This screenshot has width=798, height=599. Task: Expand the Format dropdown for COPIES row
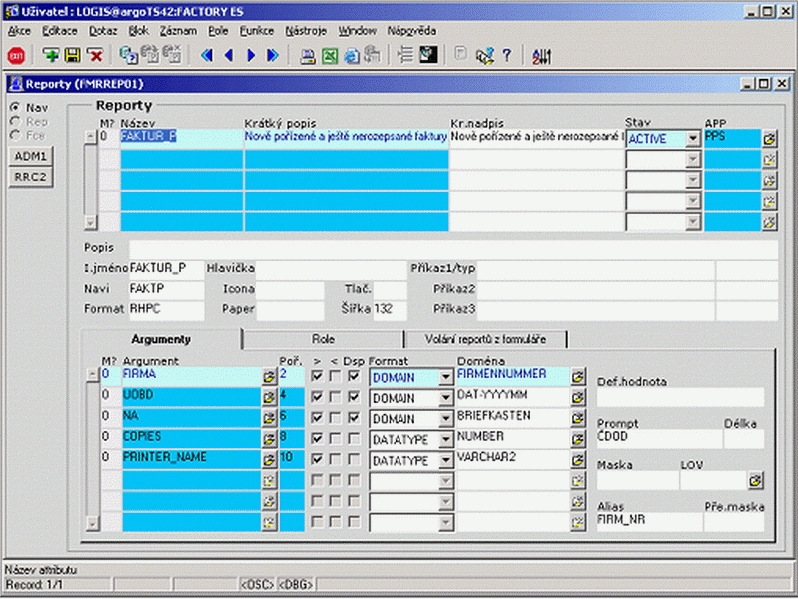445,439
